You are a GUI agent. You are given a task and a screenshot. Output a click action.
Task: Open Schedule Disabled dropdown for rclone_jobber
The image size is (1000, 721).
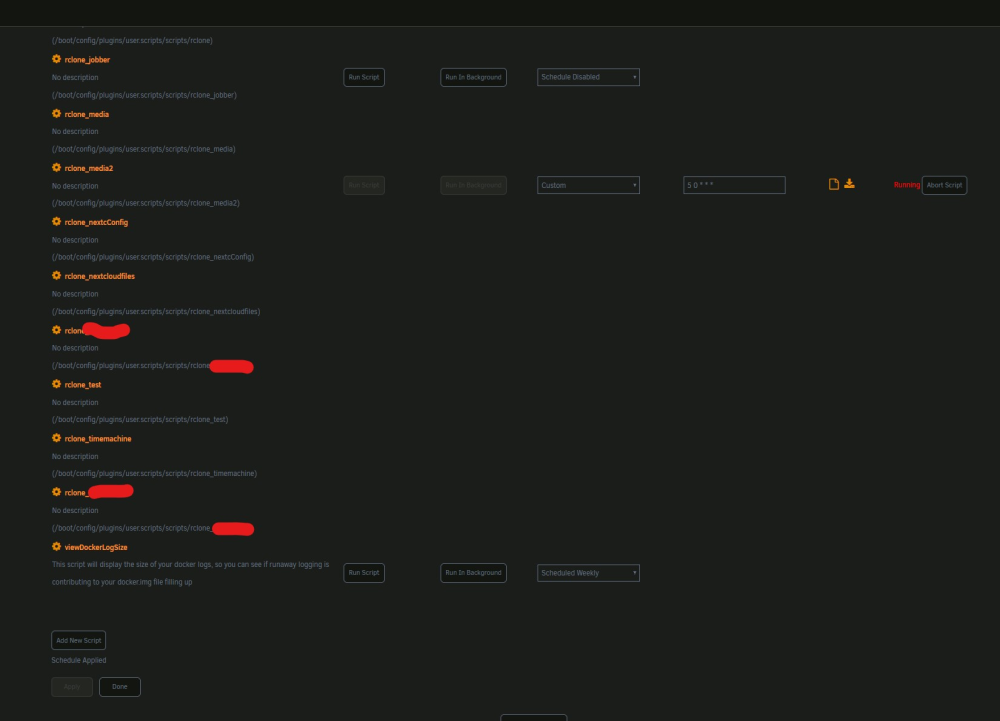(588, 77)
